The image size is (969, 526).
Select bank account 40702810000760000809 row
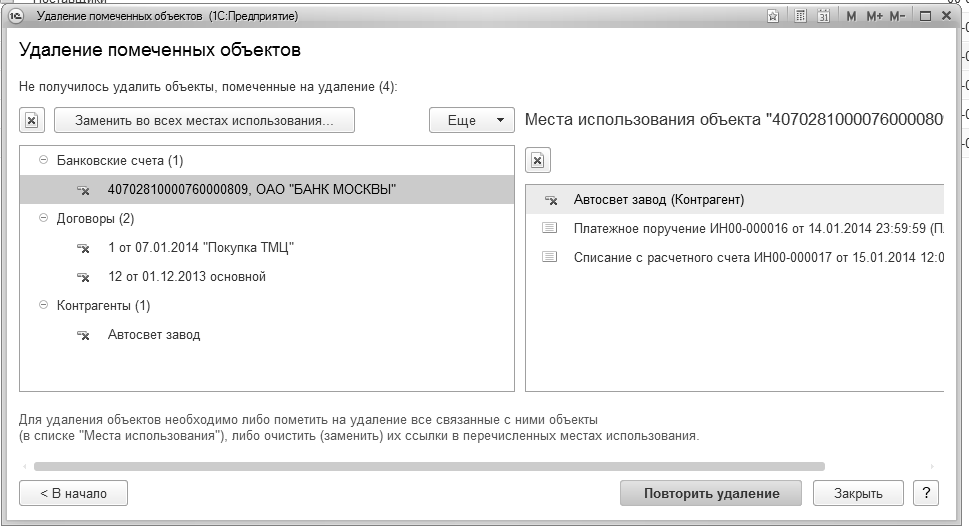pos(267,190)
